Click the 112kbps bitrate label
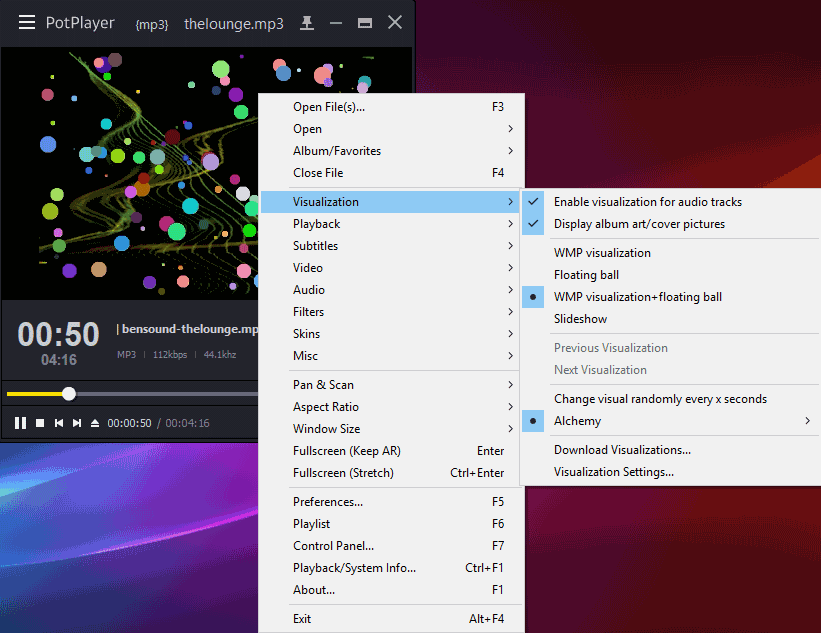The image size is (821, 633). [170, 354]
